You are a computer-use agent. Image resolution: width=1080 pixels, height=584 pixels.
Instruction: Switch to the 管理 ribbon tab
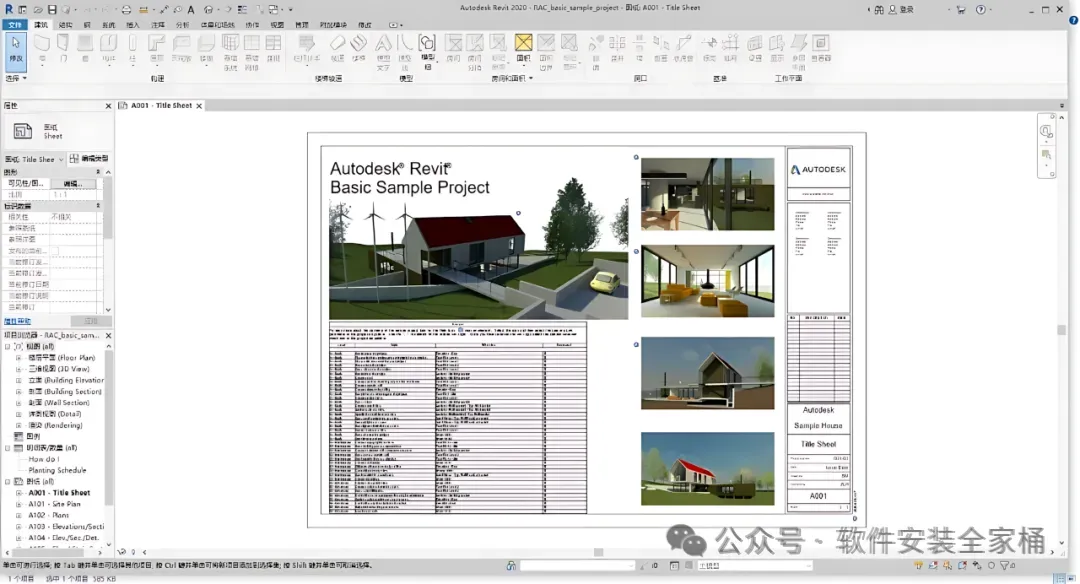302,25
